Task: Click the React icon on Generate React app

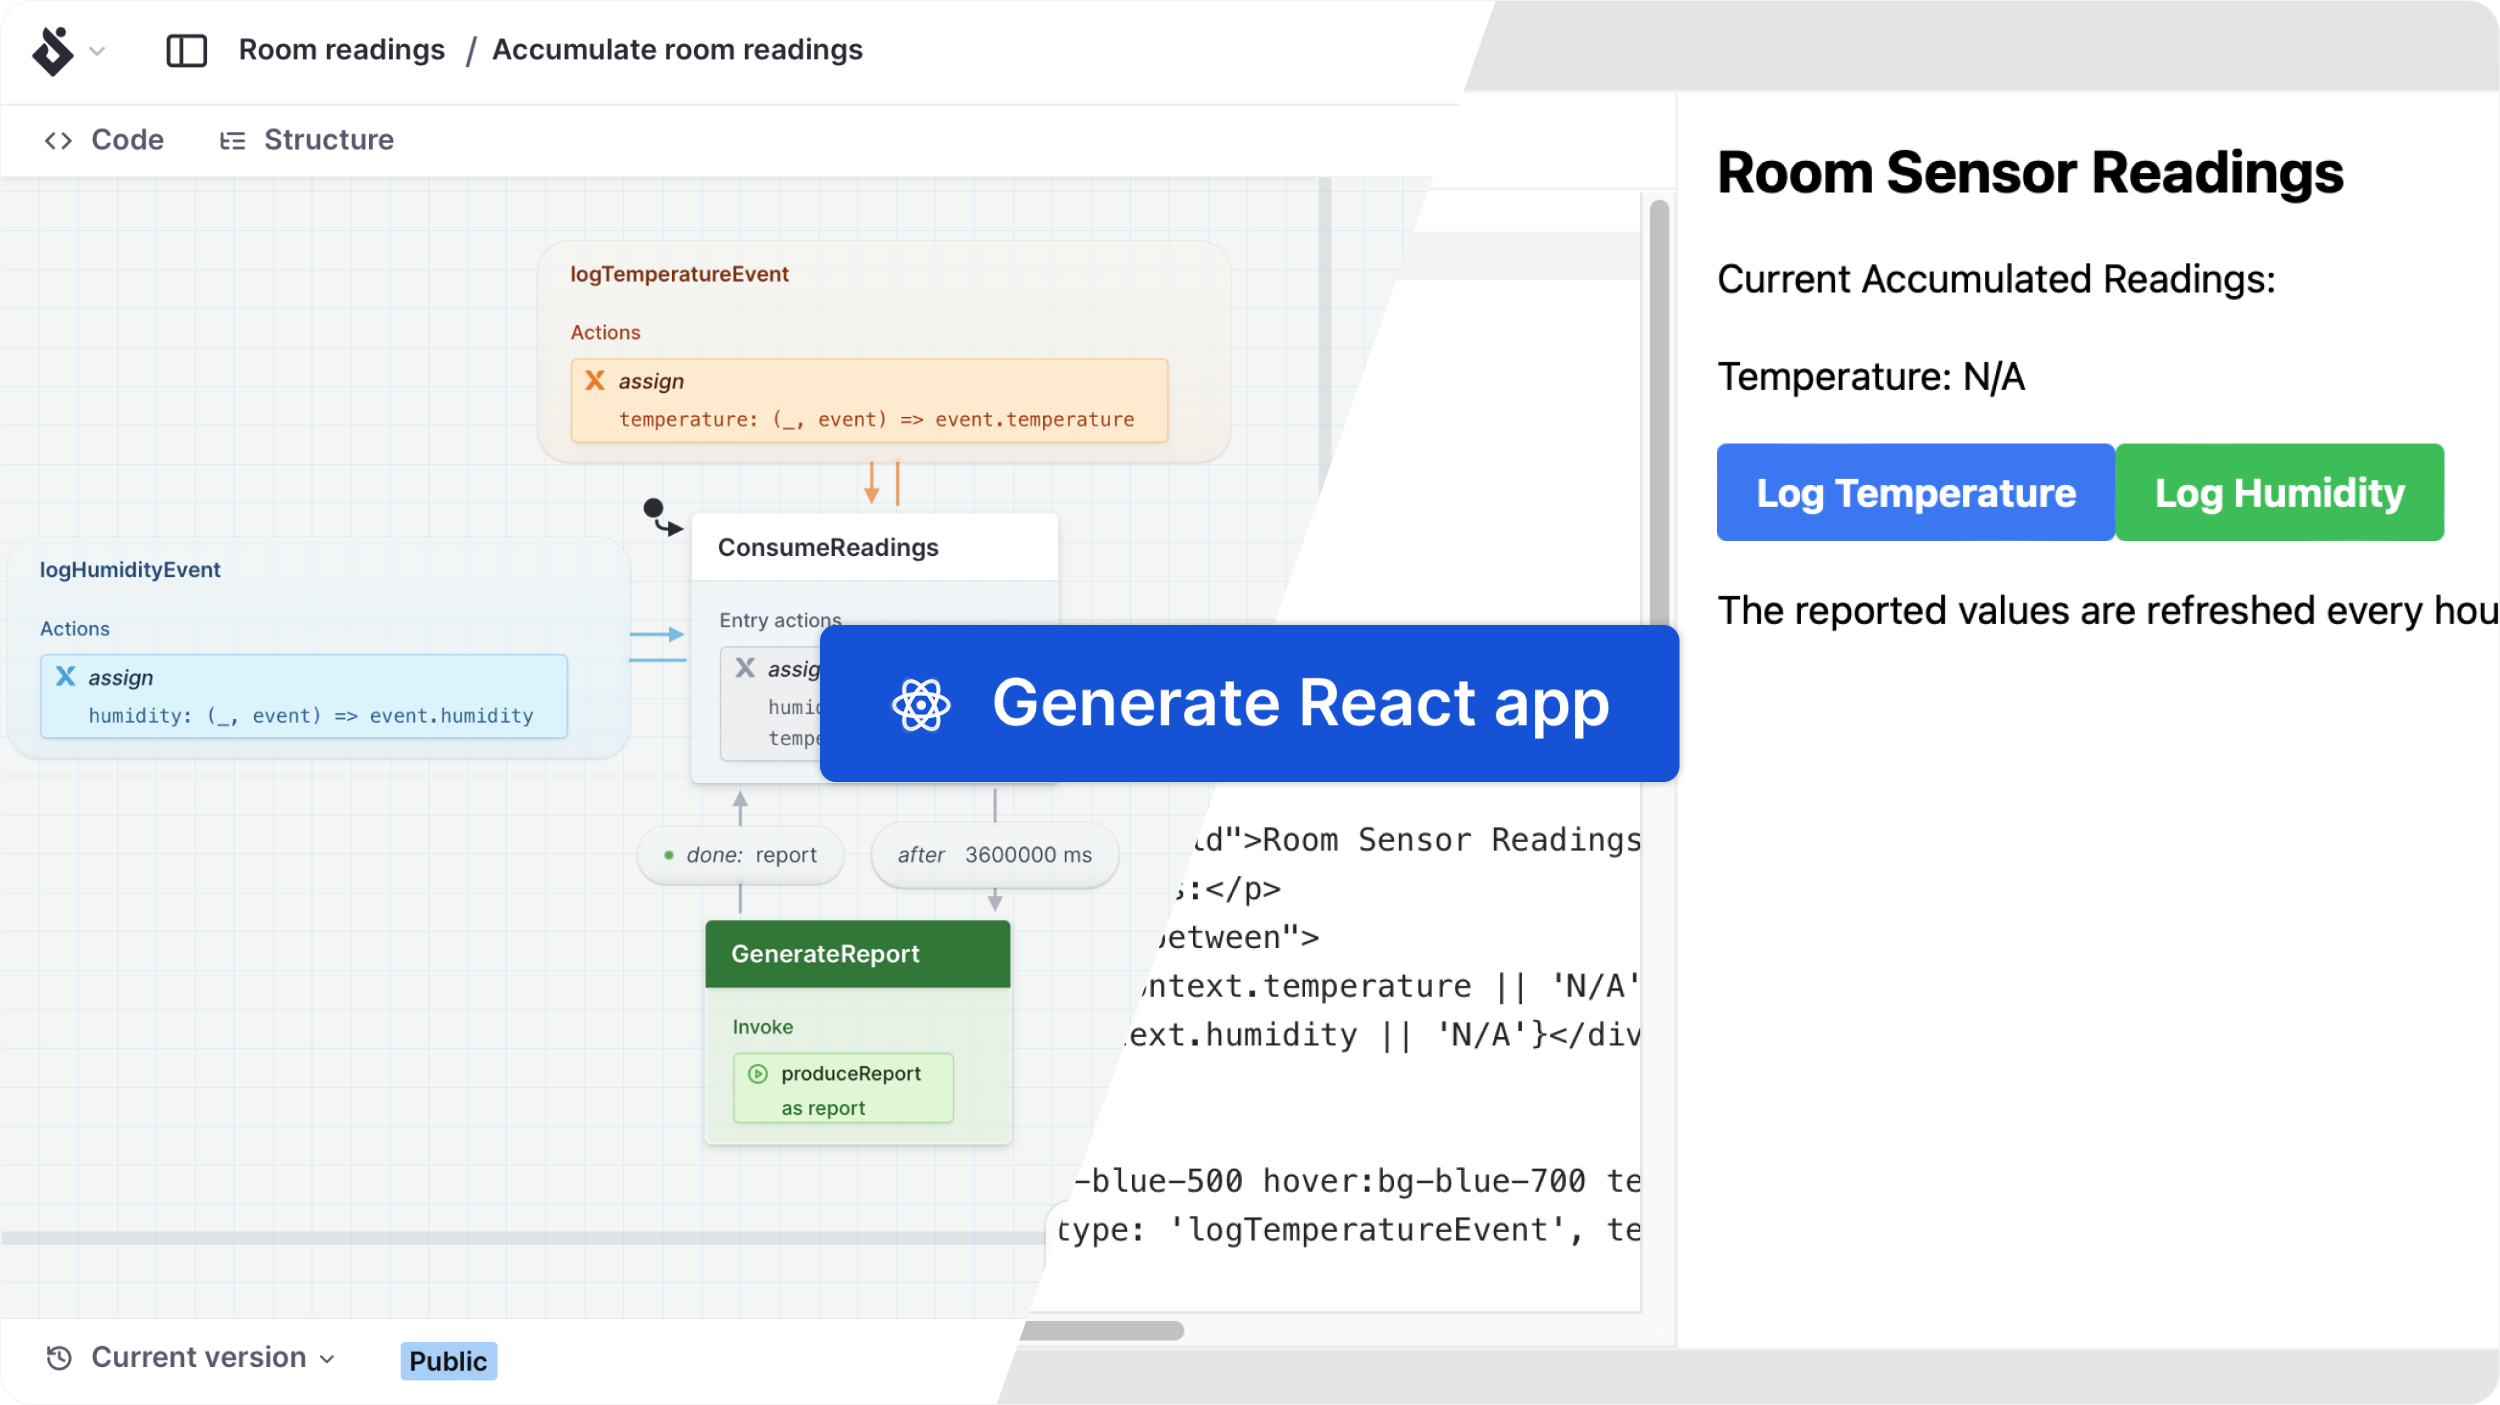Action: point(921,703)
